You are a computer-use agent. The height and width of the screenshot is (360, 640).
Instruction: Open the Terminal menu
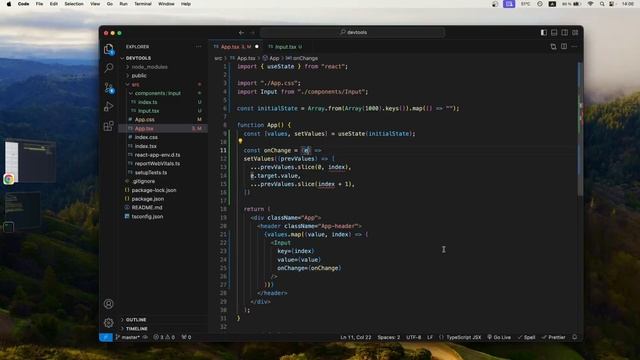coord(143,4)
